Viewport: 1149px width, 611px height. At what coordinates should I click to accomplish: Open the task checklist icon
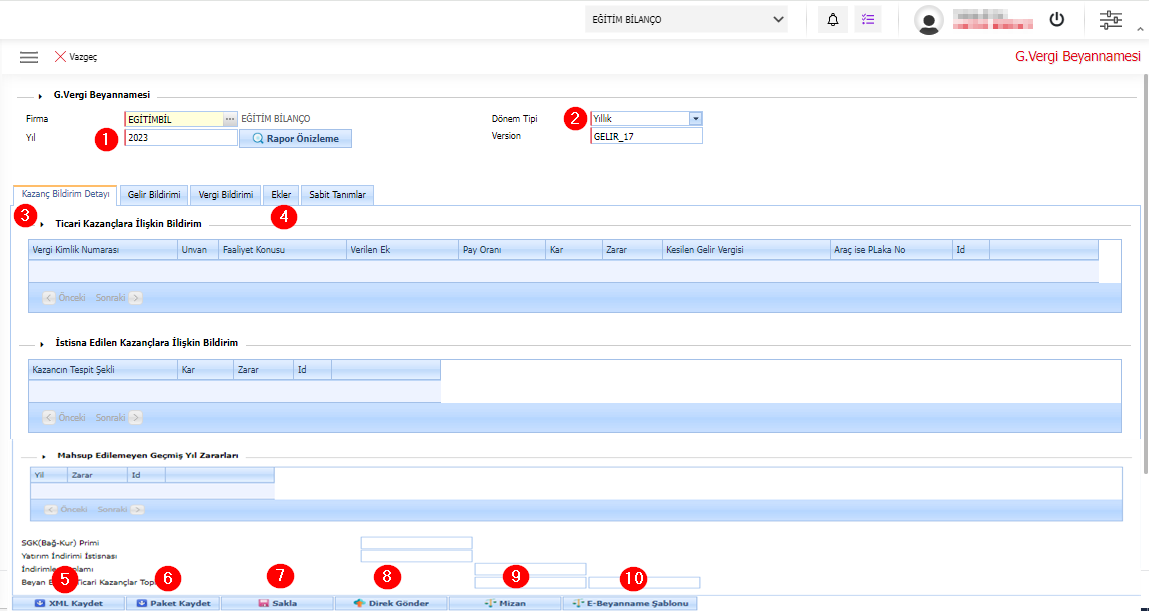[868, 20]
